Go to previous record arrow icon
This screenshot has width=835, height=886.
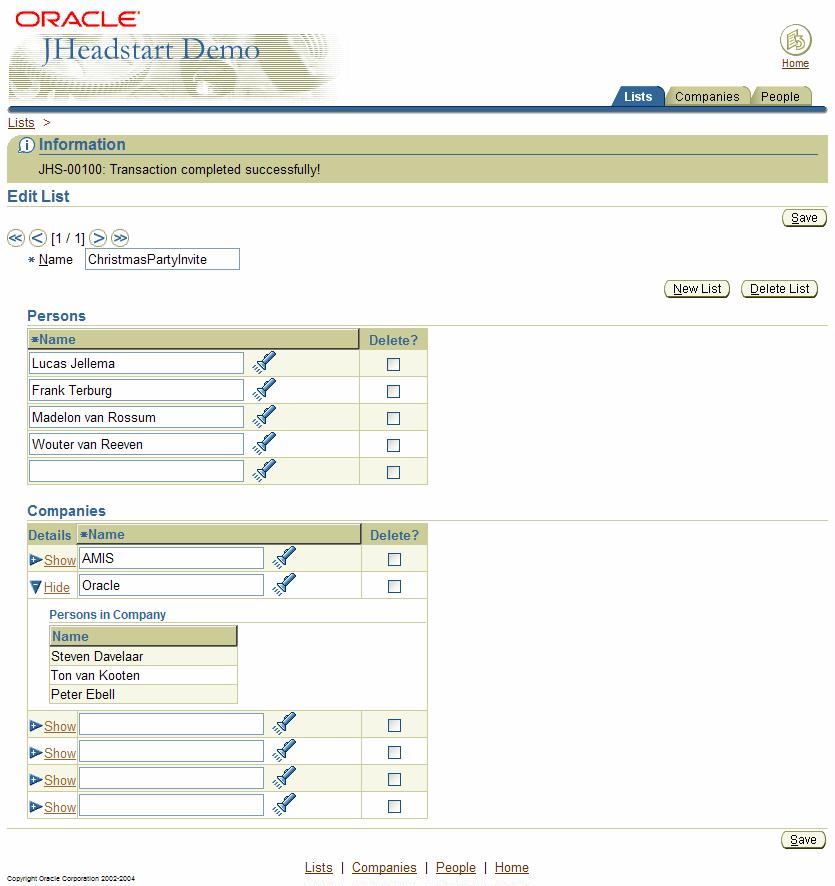pyautogui.click(x=38, y=238)
